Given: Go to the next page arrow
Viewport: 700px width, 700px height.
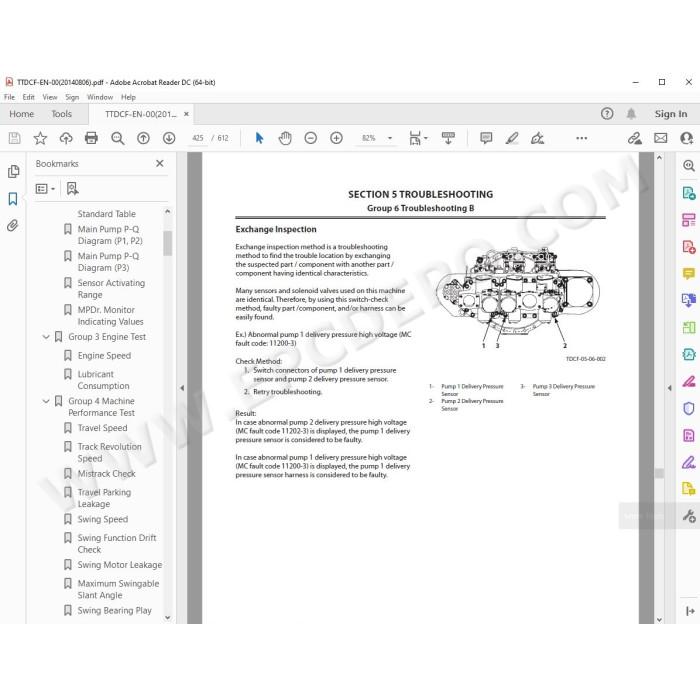Looking at the screenshot, I should click(x=169, y=138).
